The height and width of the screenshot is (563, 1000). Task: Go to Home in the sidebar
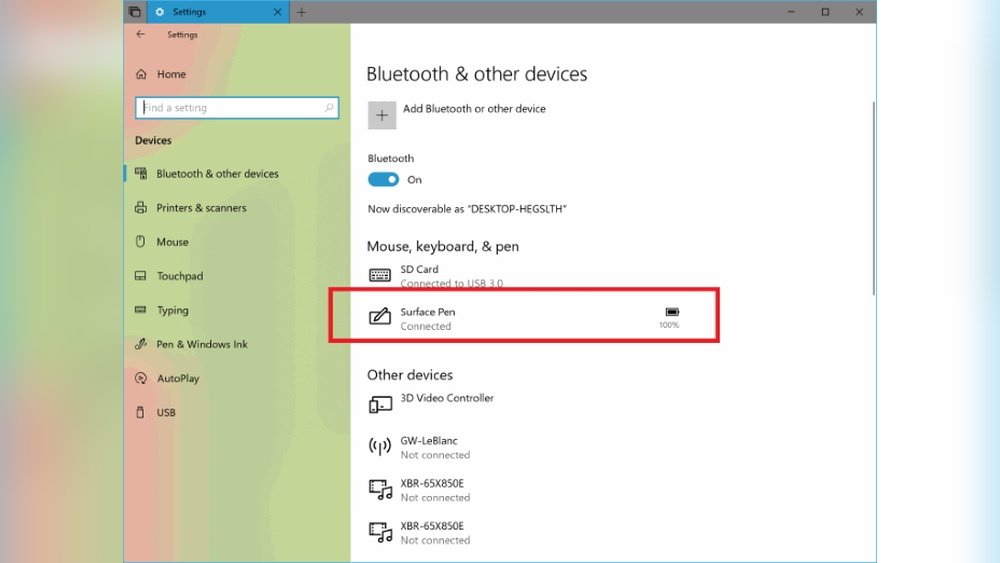tap(171, 74)
